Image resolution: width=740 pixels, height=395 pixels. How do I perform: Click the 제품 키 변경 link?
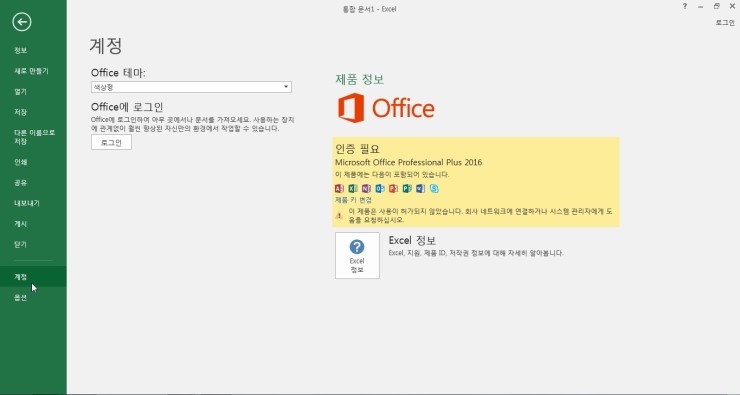click(353, 200)
